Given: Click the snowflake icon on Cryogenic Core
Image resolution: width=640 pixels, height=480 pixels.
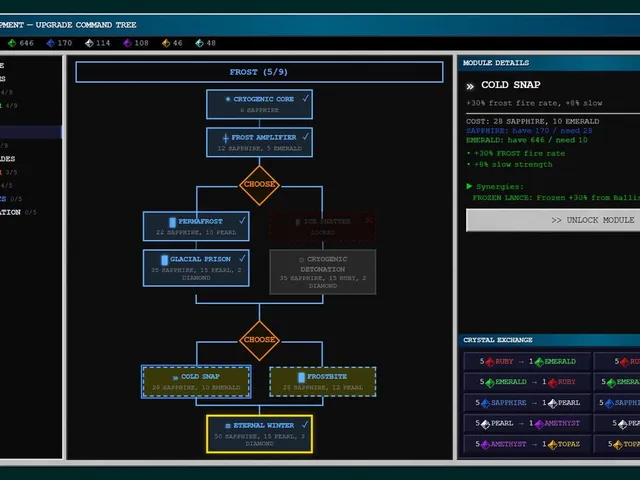Looking at the screenshot, I should coord(228,99).
